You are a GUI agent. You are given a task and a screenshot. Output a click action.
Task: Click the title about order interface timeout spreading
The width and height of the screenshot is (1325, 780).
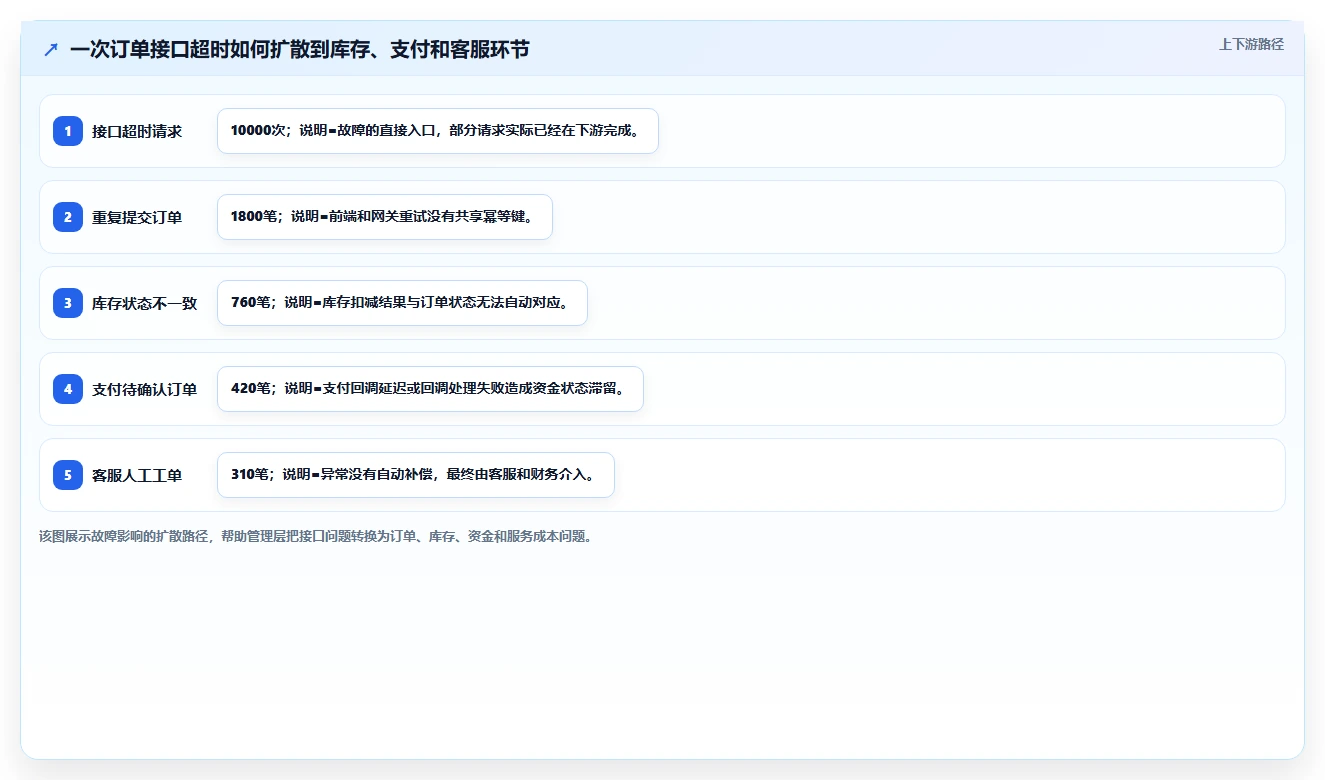[299, 49]
